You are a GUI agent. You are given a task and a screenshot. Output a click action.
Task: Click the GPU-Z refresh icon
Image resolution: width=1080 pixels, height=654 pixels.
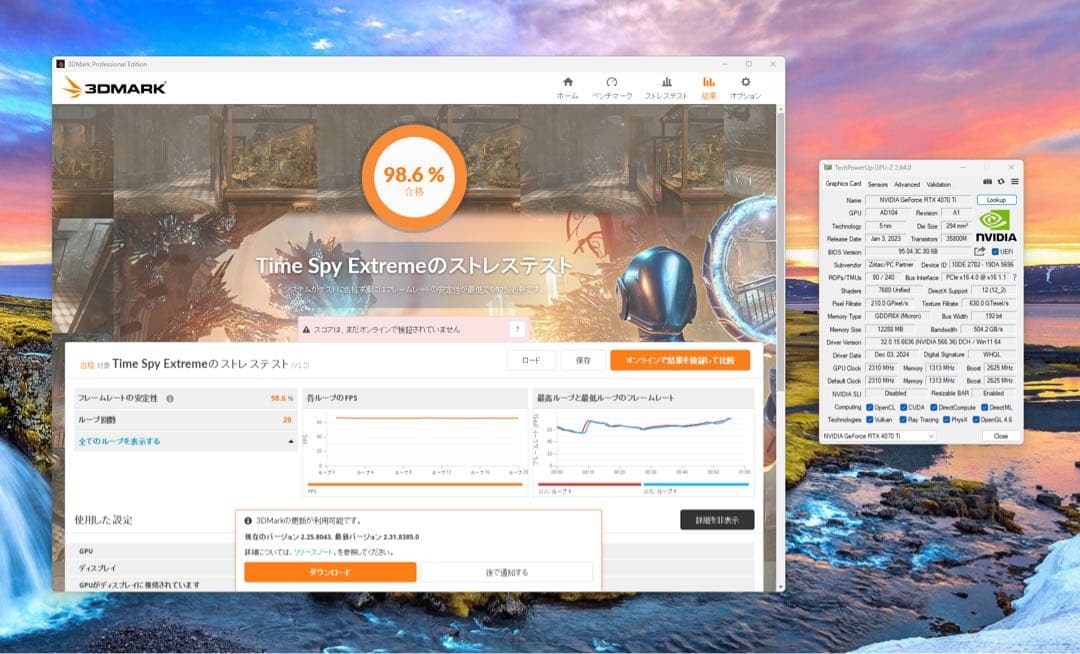1001,182
